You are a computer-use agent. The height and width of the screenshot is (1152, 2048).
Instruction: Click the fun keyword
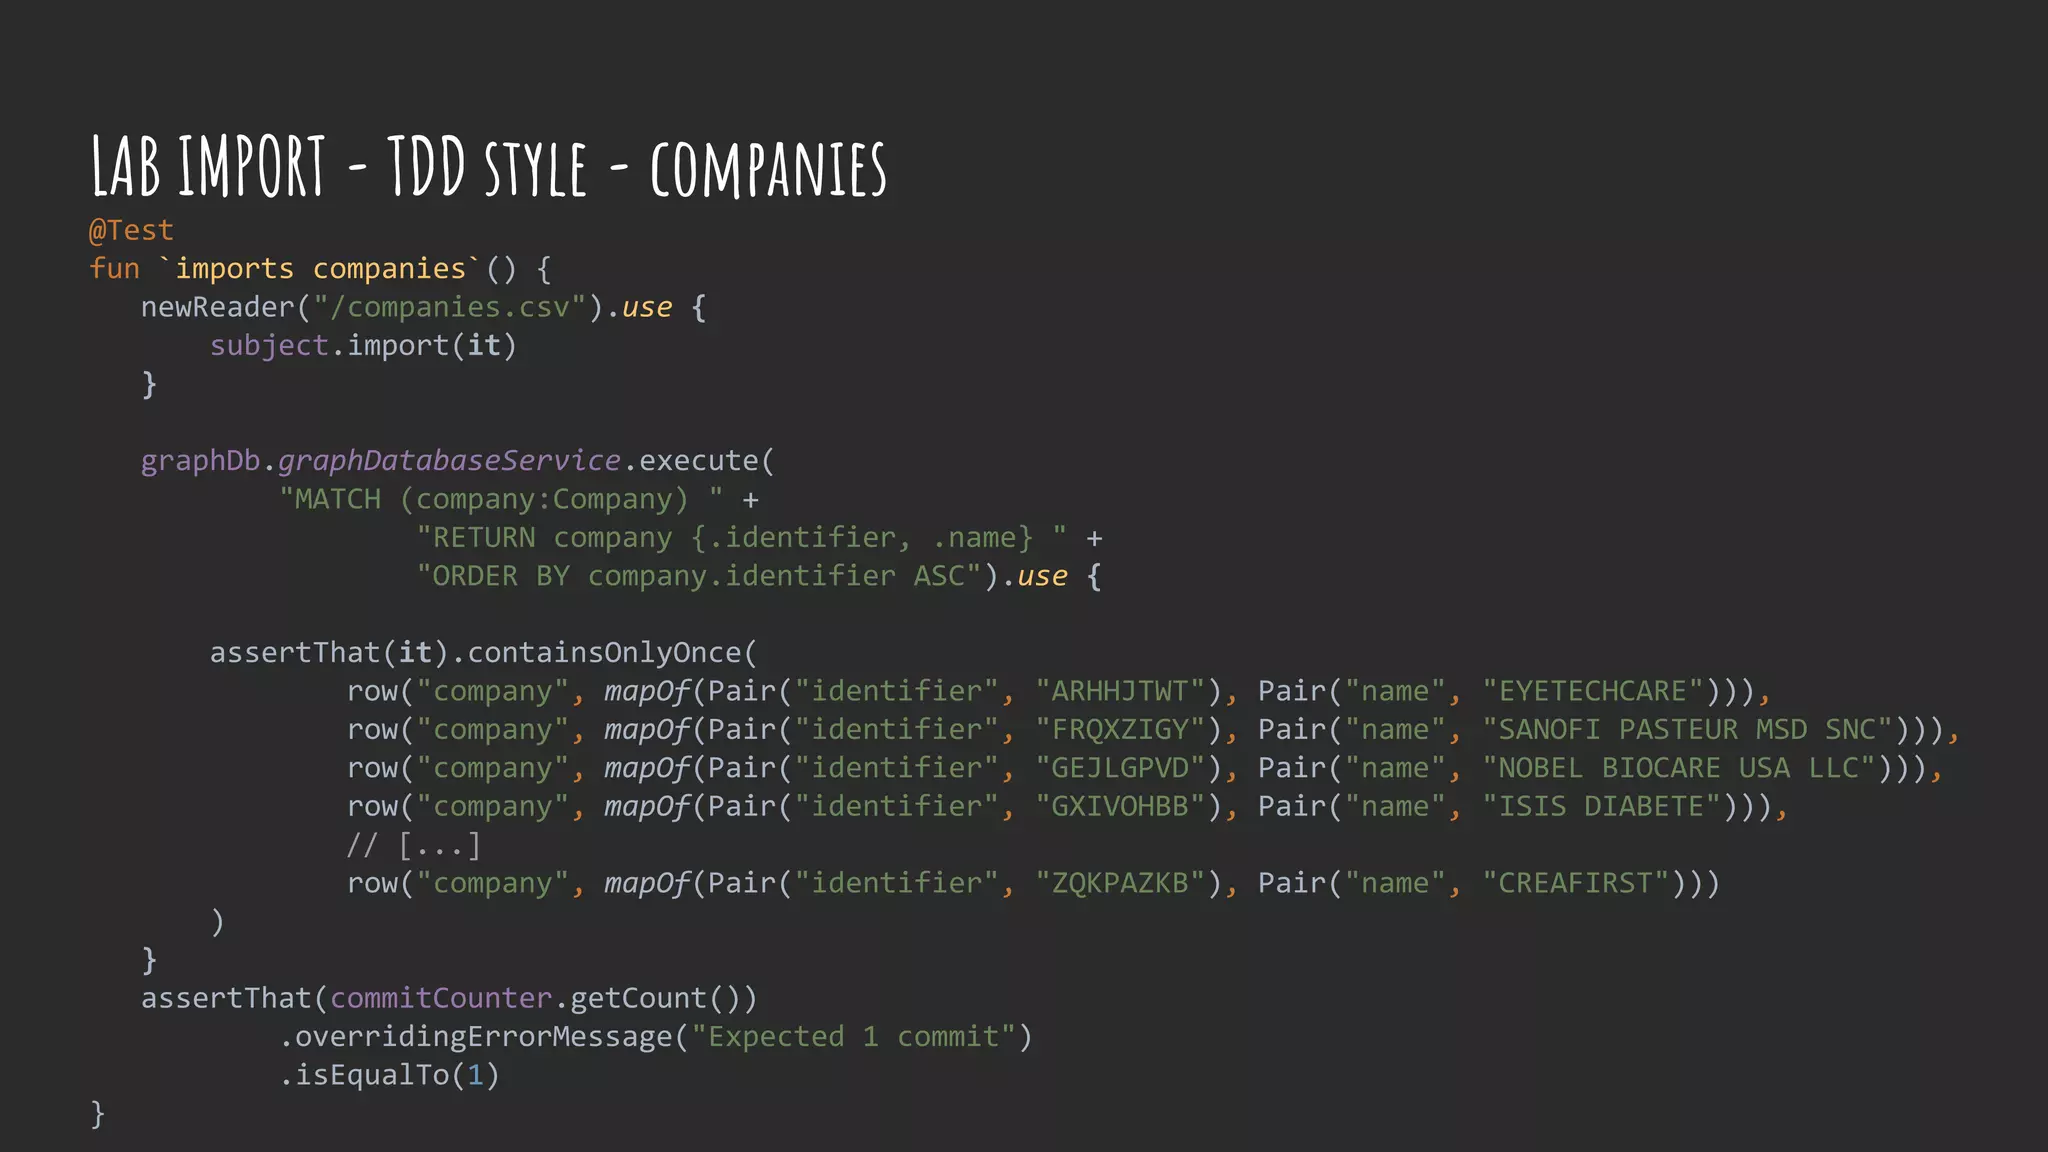pos(114,269)
